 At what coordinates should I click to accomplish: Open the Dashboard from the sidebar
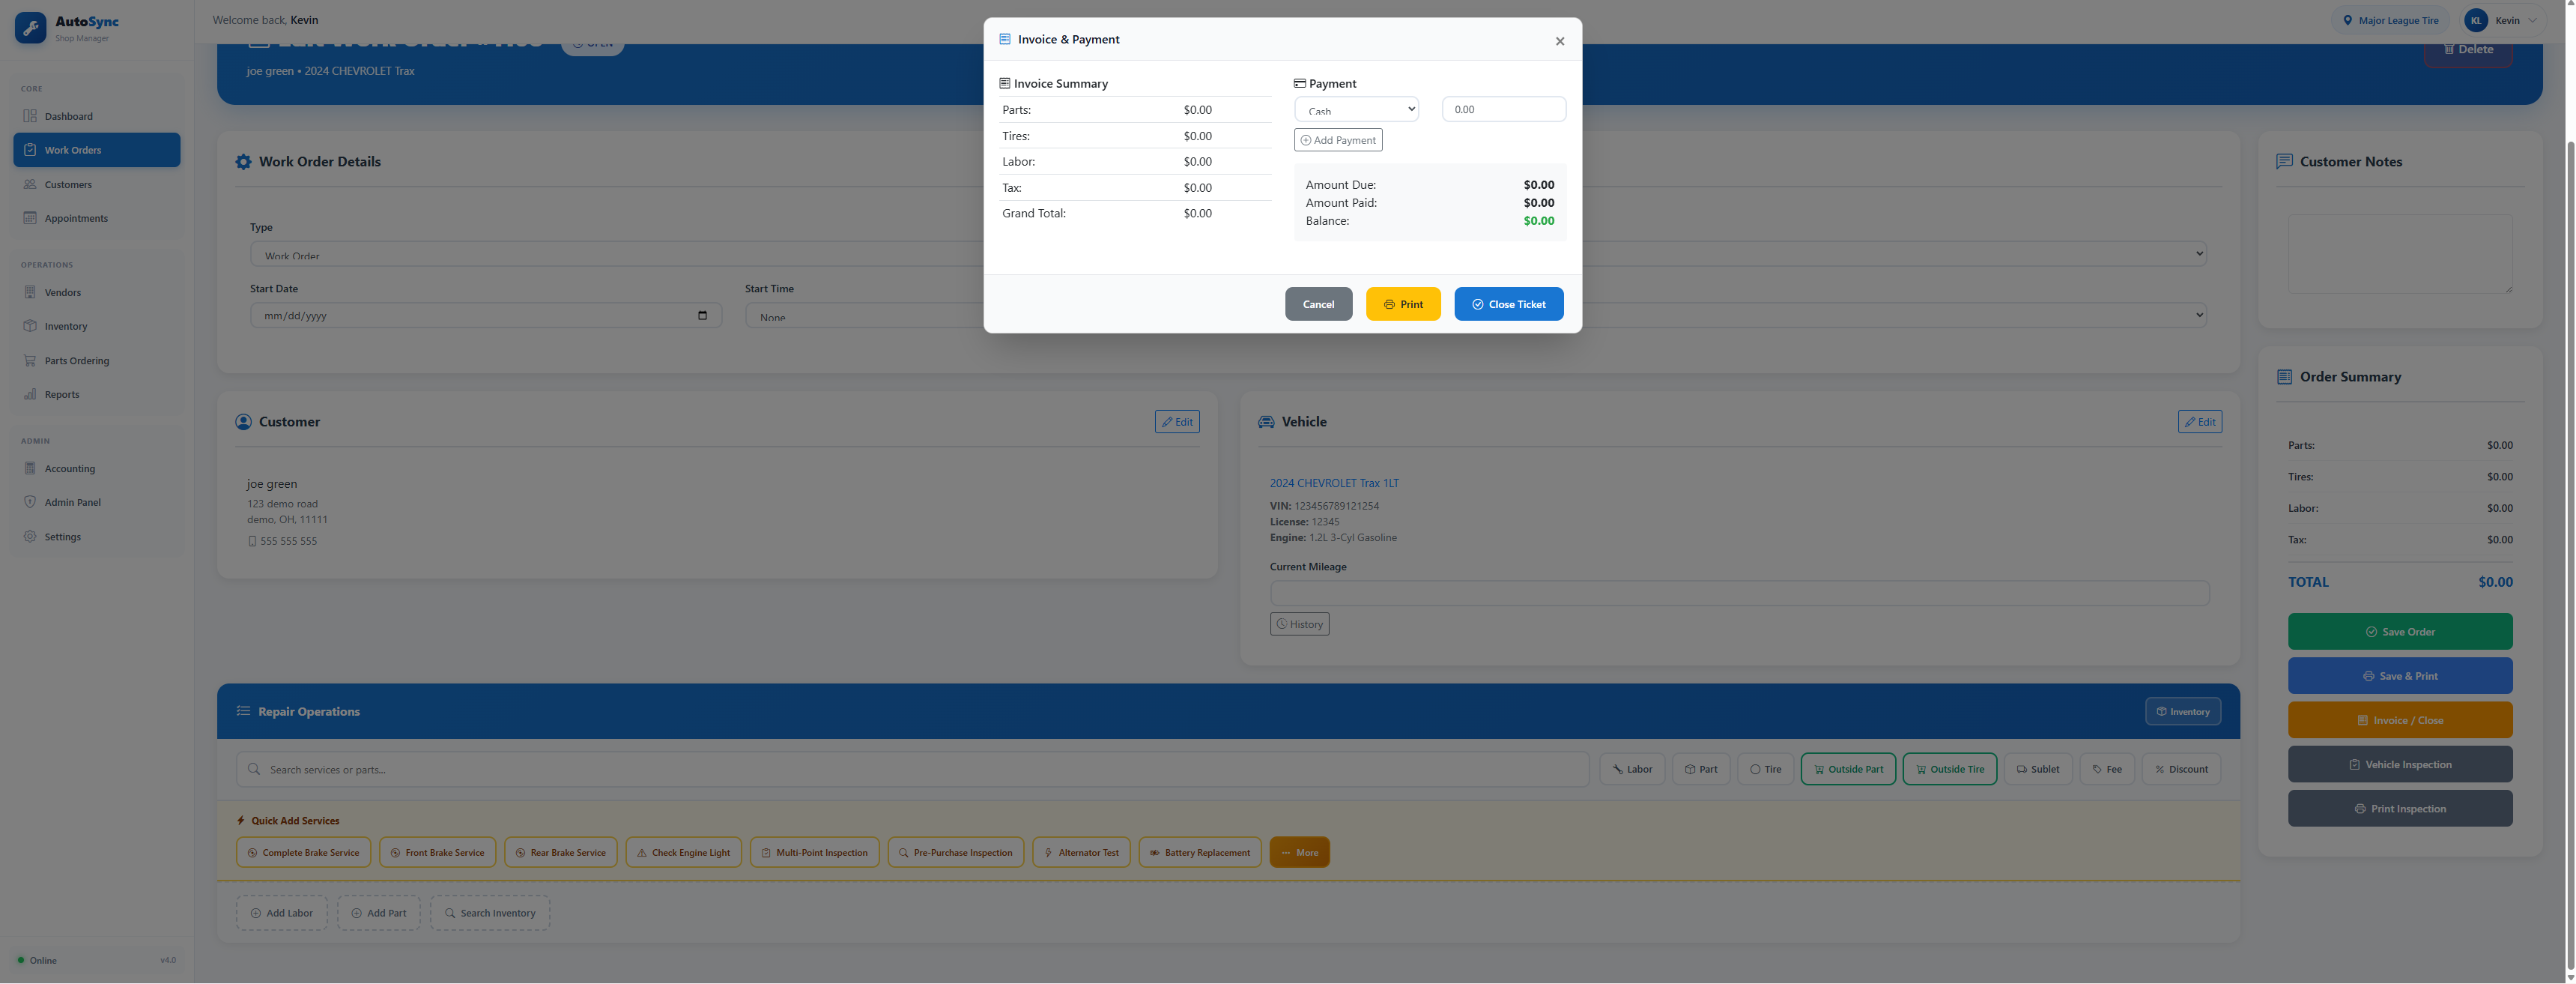(x=67, y=116)
